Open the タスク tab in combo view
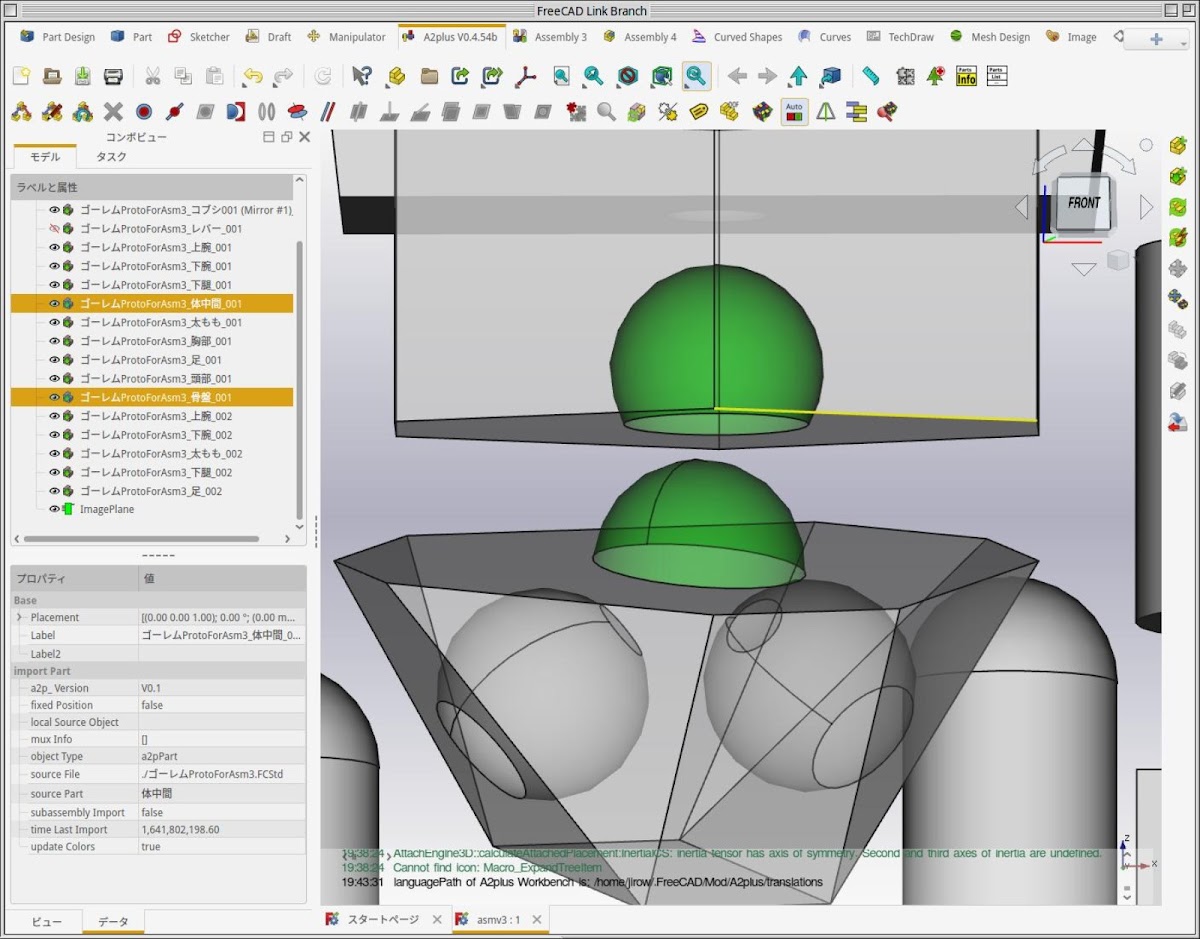The image size is (1200, 939). point(112,157)
